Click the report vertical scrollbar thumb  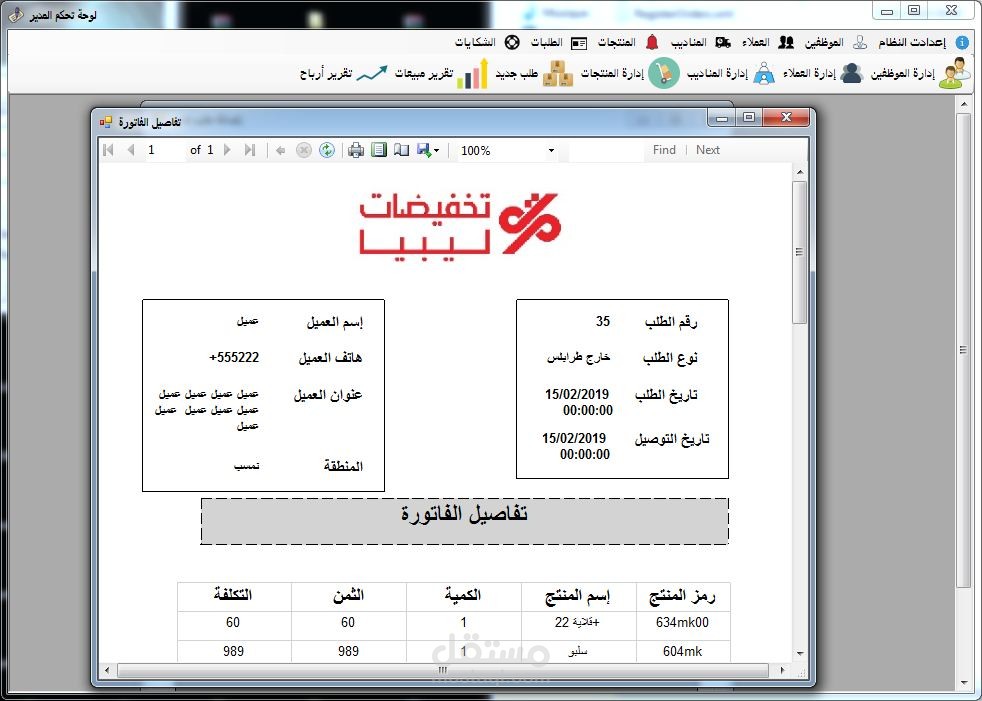(x=800, y=252)
